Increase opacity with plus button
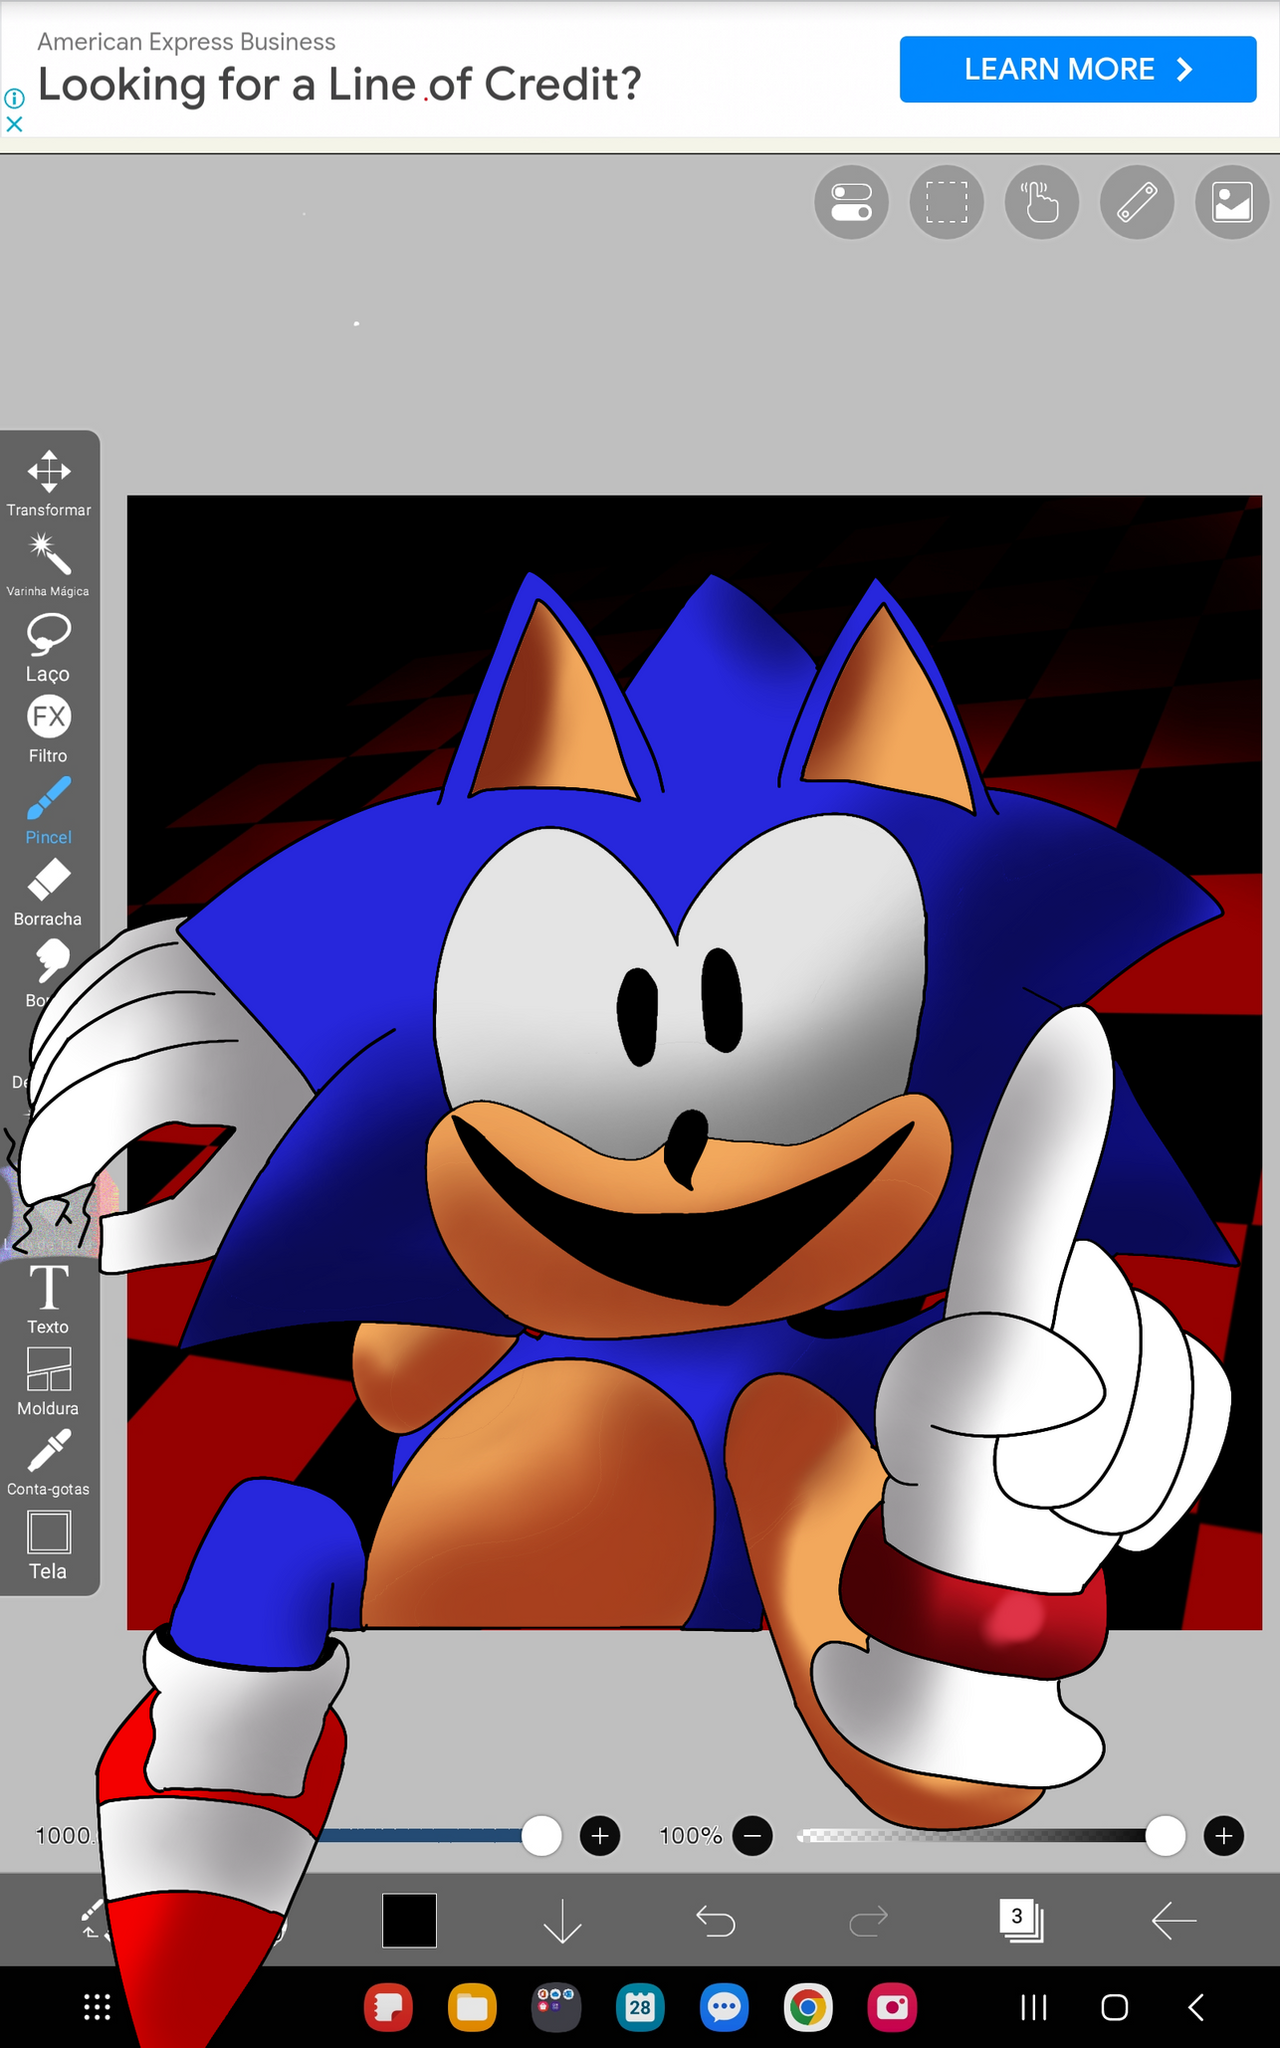Screen dimensions: 1280x2048 (1224, 1836)
